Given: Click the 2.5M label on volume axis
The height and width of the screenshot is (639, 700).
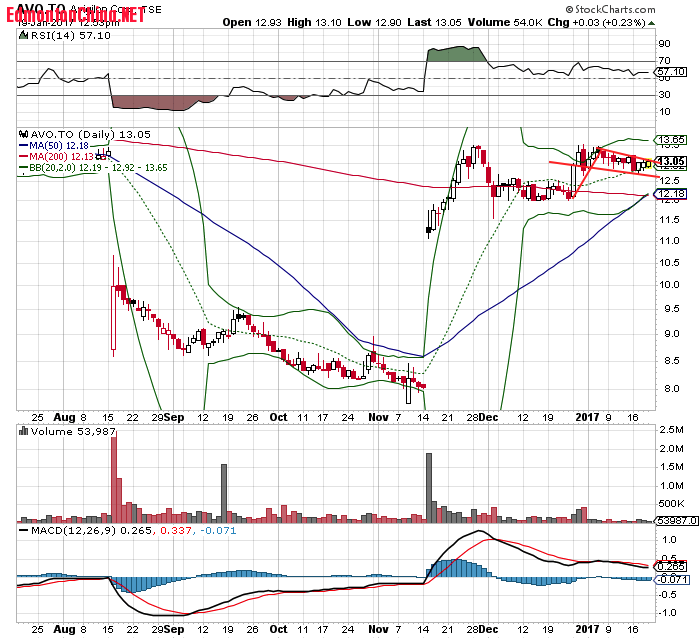Looking at the screenshot, I should pyautogui.click(x=671, y=430).
